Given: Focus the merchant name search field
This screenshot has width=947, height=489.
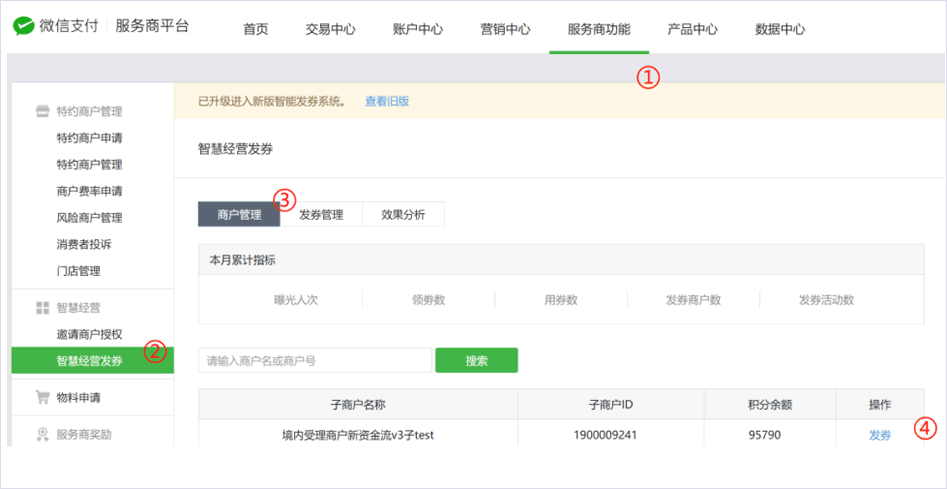Looking at the screenshot, I should coord(315,360).
